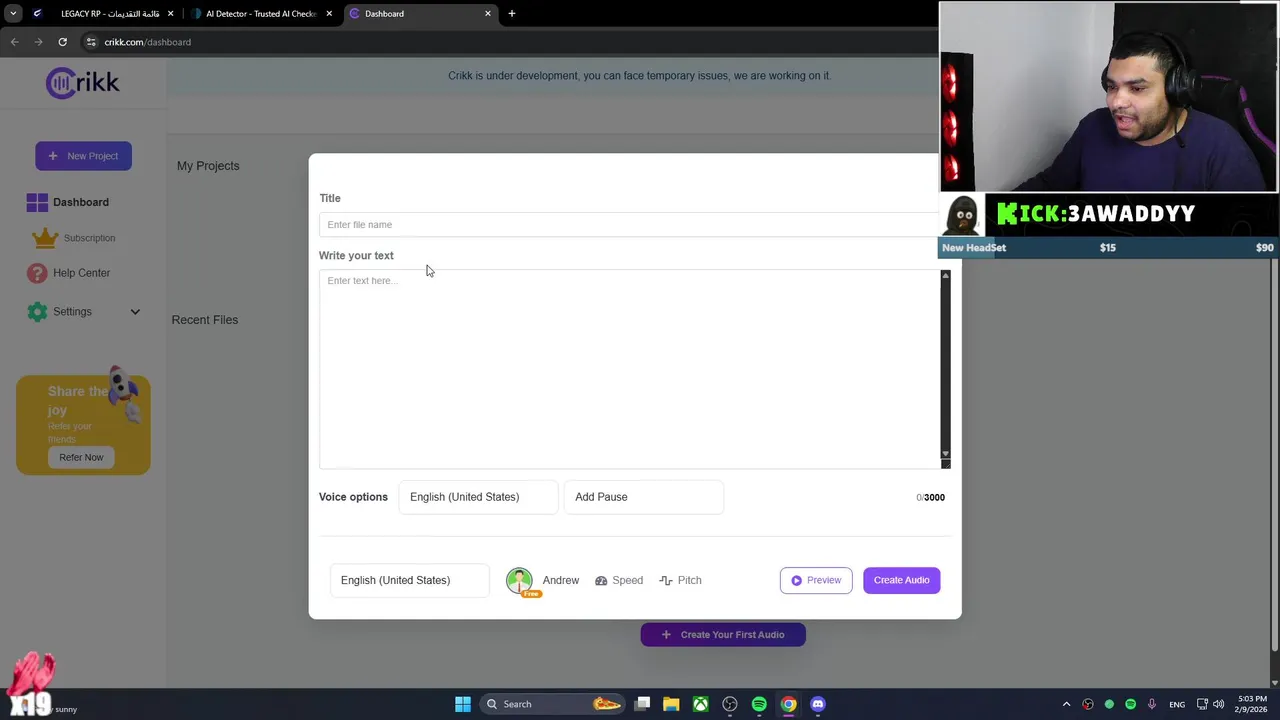1280x720 pixels.
Task: Open the bottom English (United States) dropdown
Action: click(x=409, y=580)
